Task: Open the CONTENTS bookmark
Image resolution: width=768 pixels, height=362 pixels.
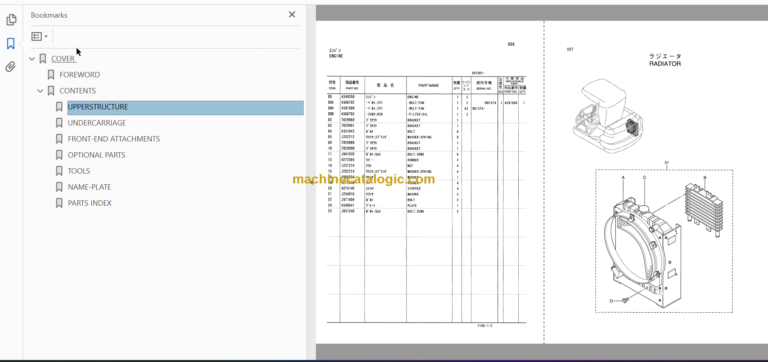Action: click(77, 91)
